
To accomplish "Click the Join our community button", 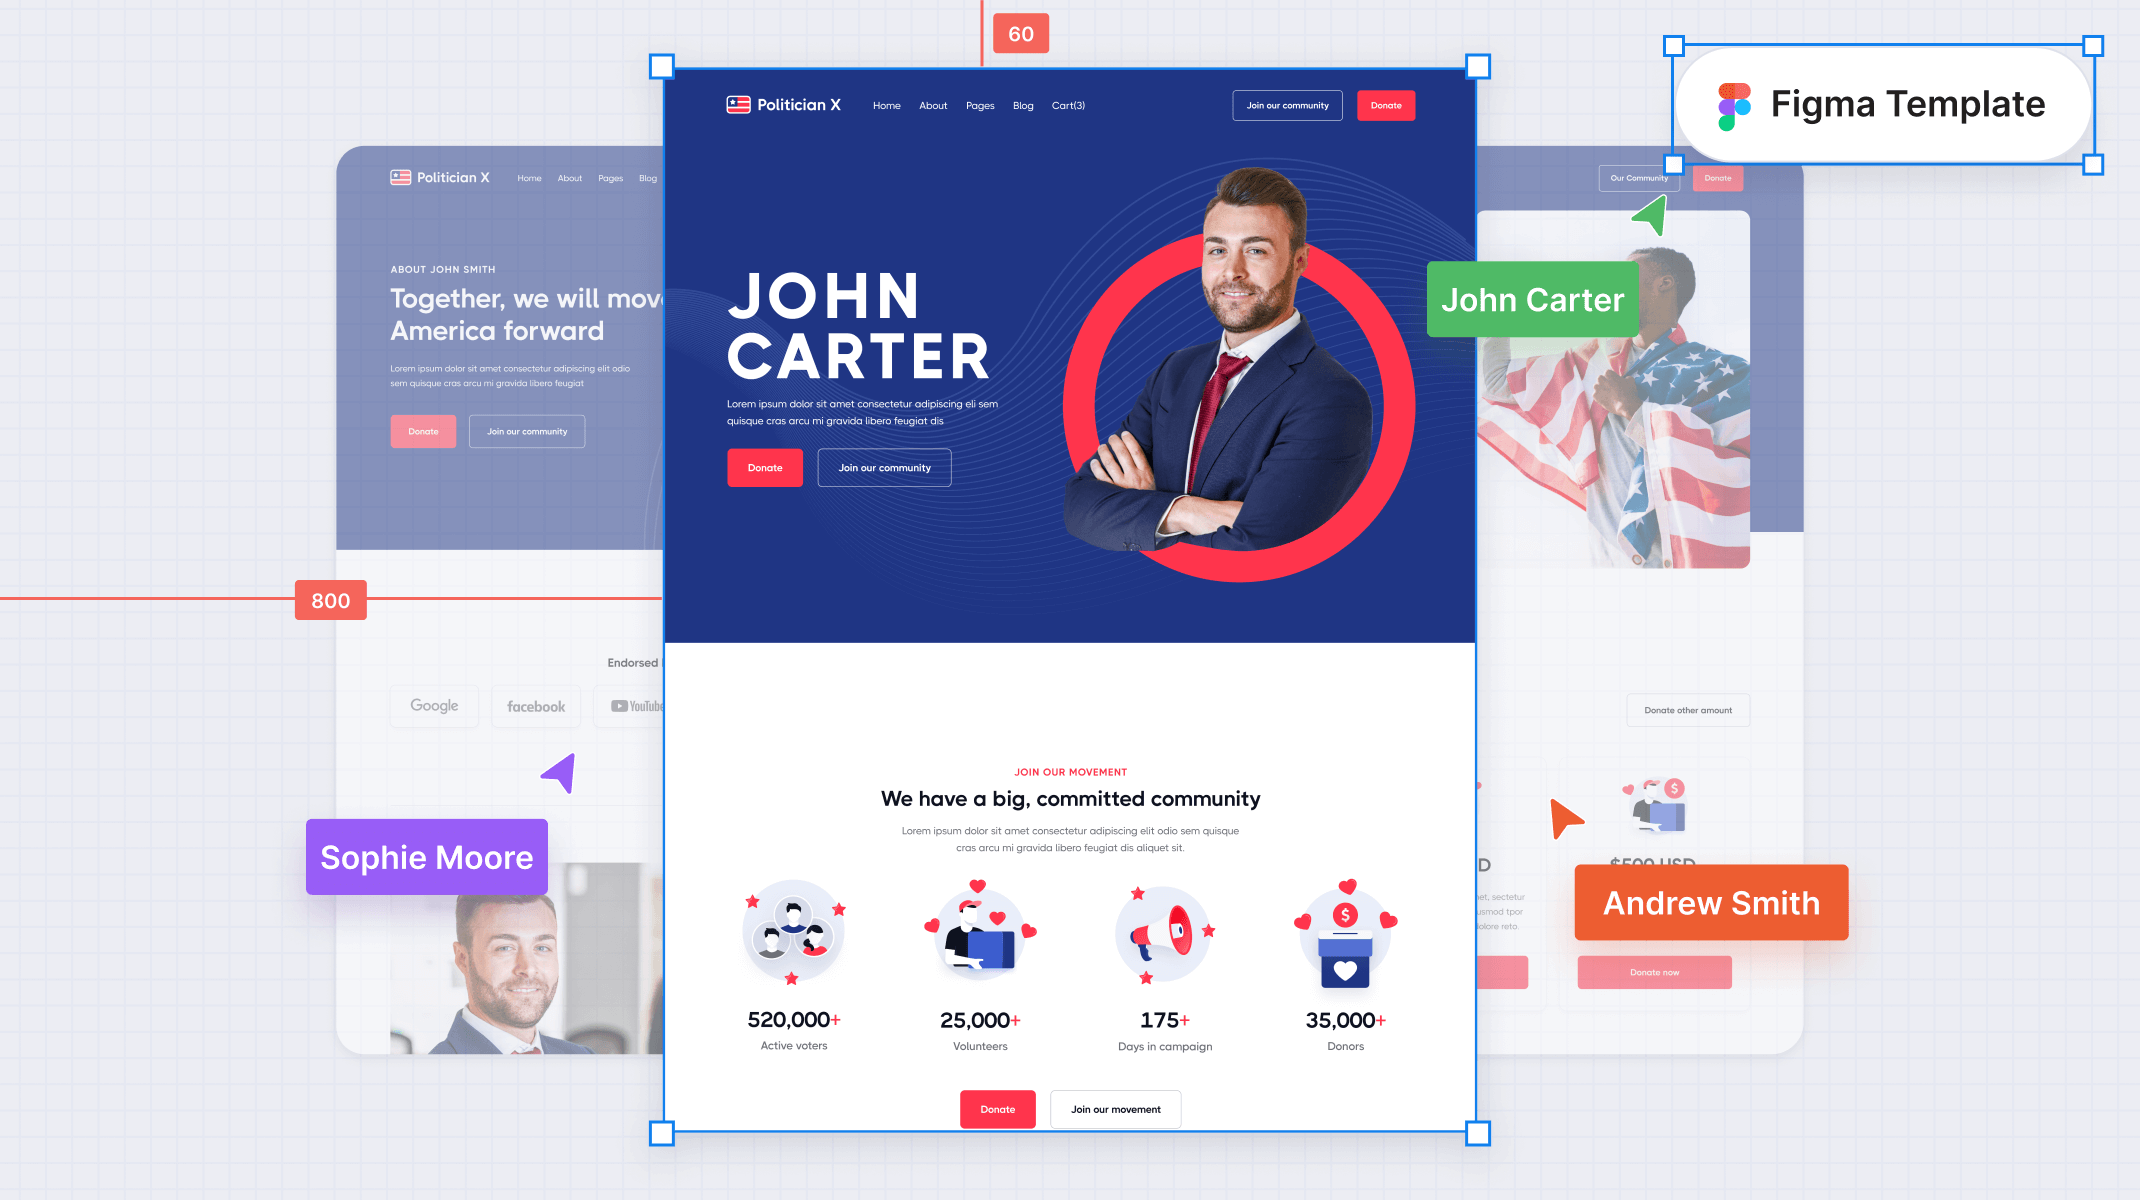I will (885, 467).
